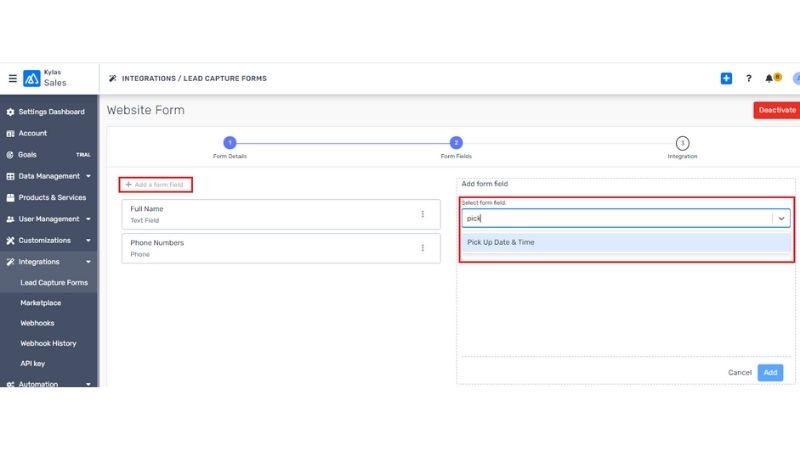800x450 pixels.
Task: Open API key menu item
Action: (32, 364)
